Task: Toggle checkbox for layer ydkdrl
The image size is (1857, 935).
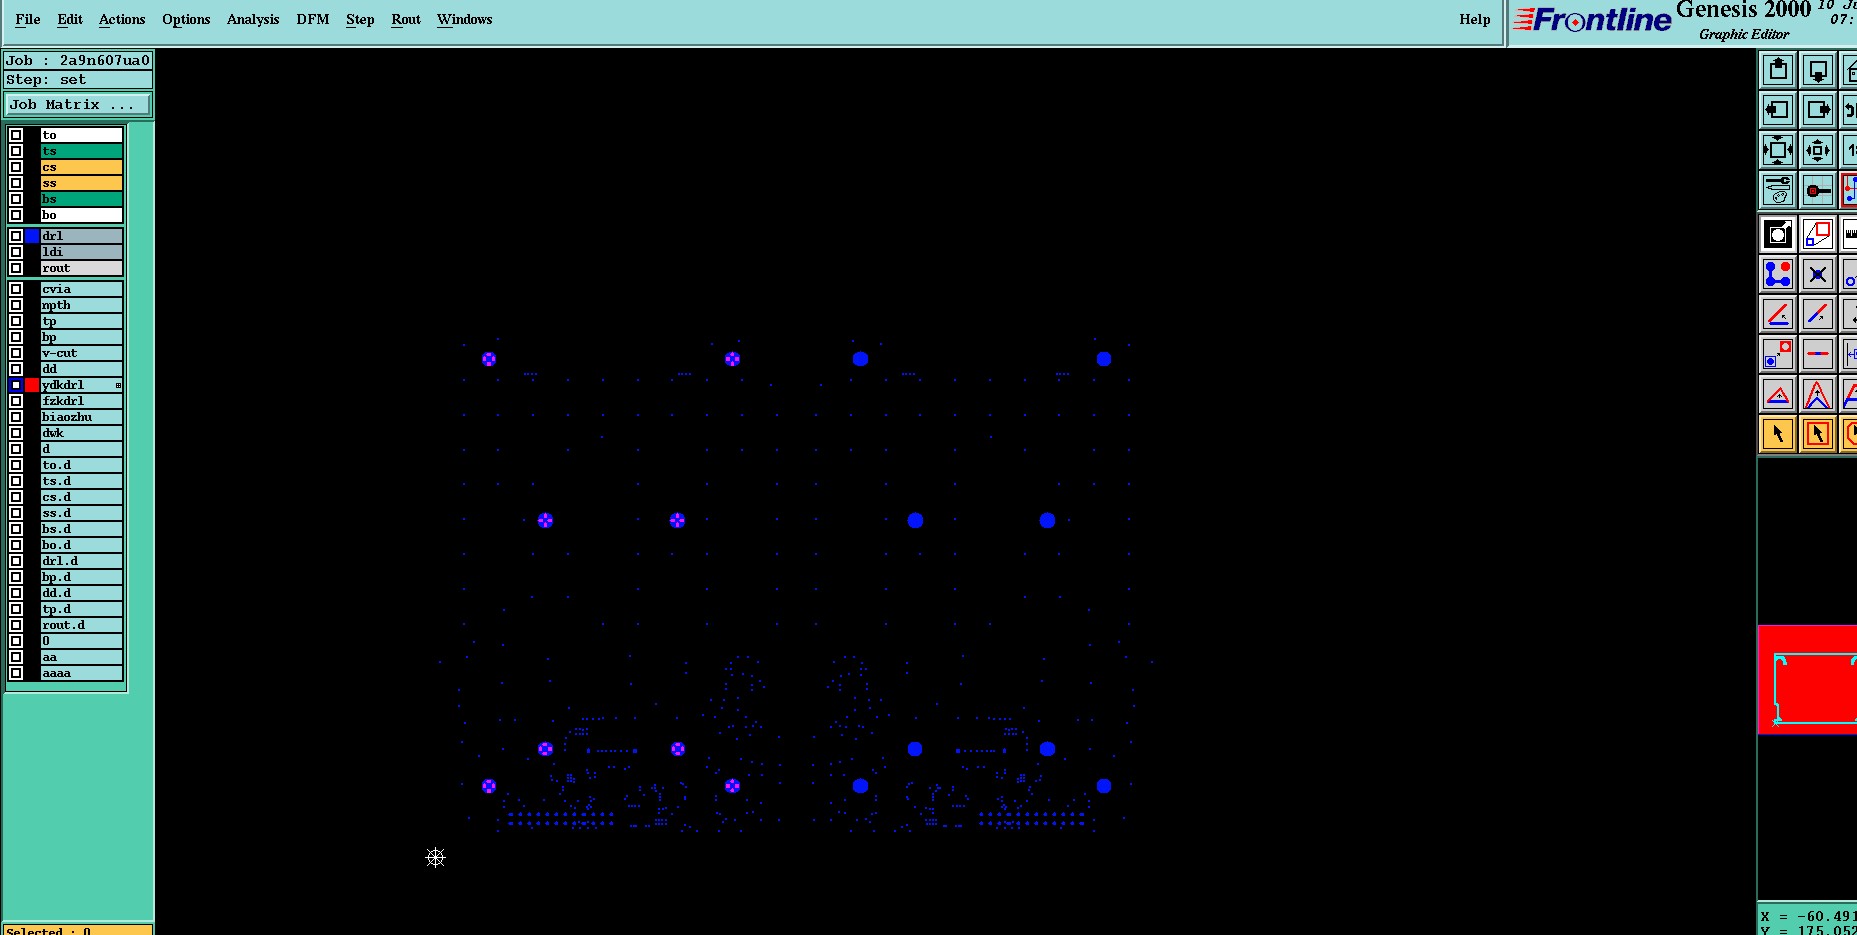Action: (16, 385)
